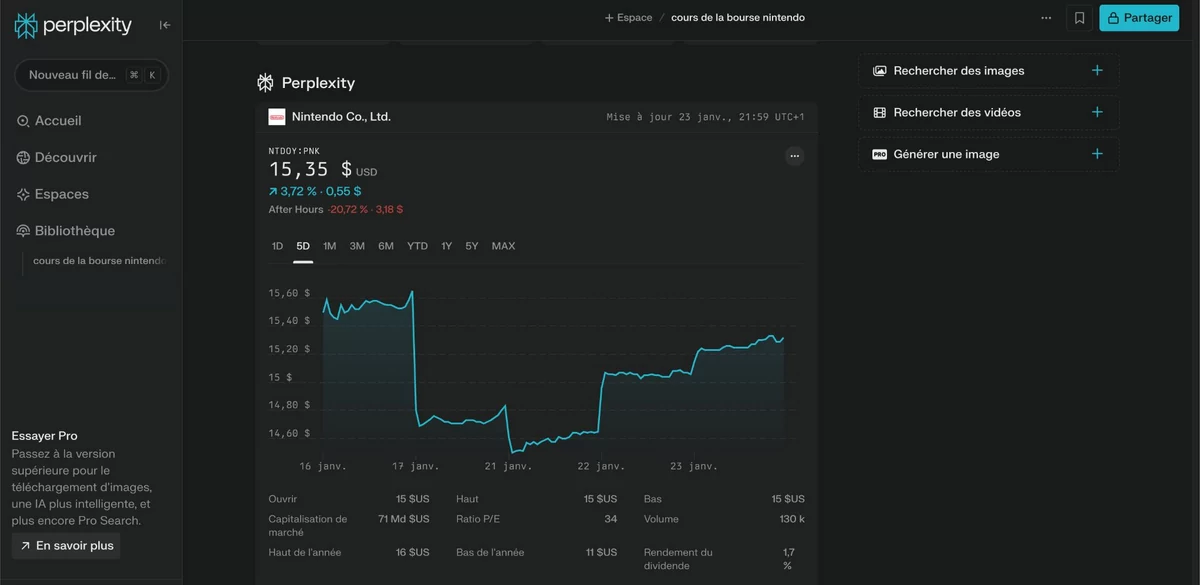The image size is (1200, 585).
Task: Click the Espaces sparkle icon
Action: click(23, 194)
